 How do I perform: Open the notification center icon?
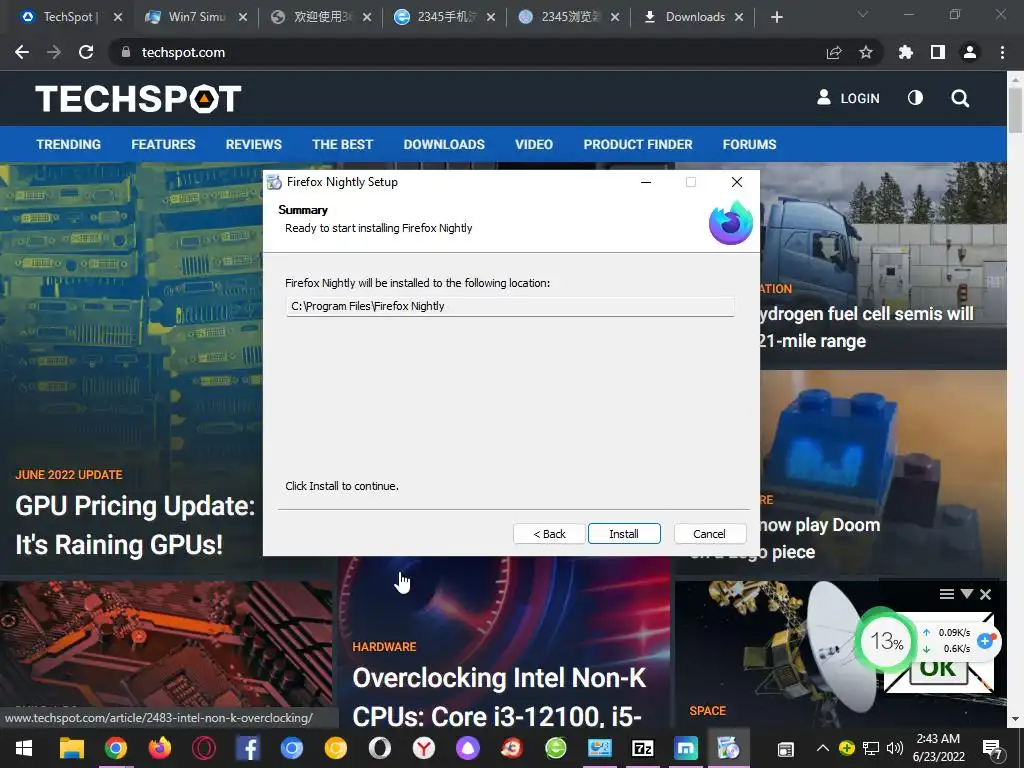click(993, 749)
